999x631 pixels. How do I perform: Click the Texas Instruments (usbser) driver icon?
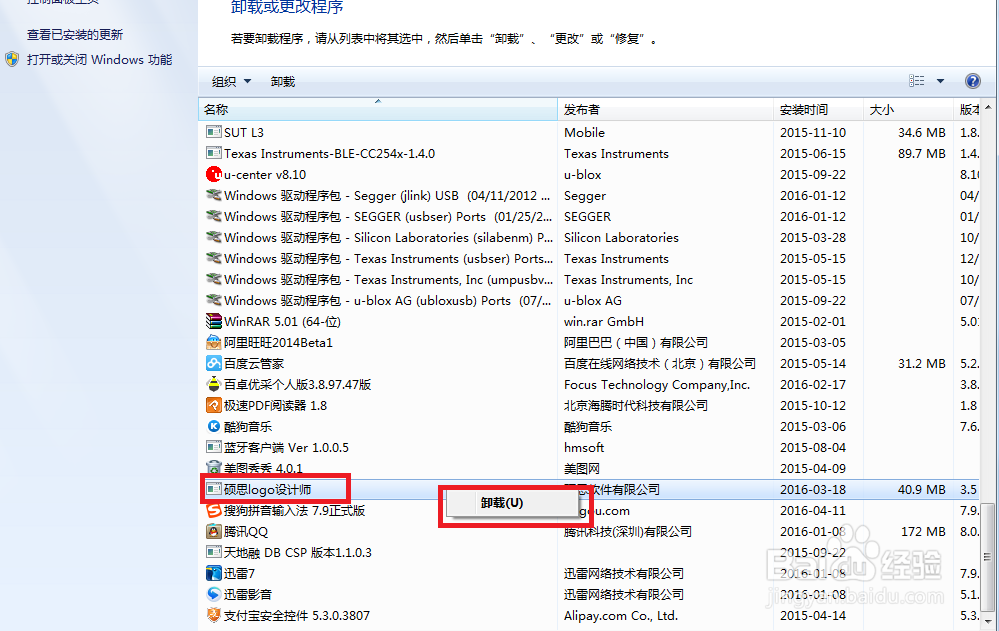(213, 258)
